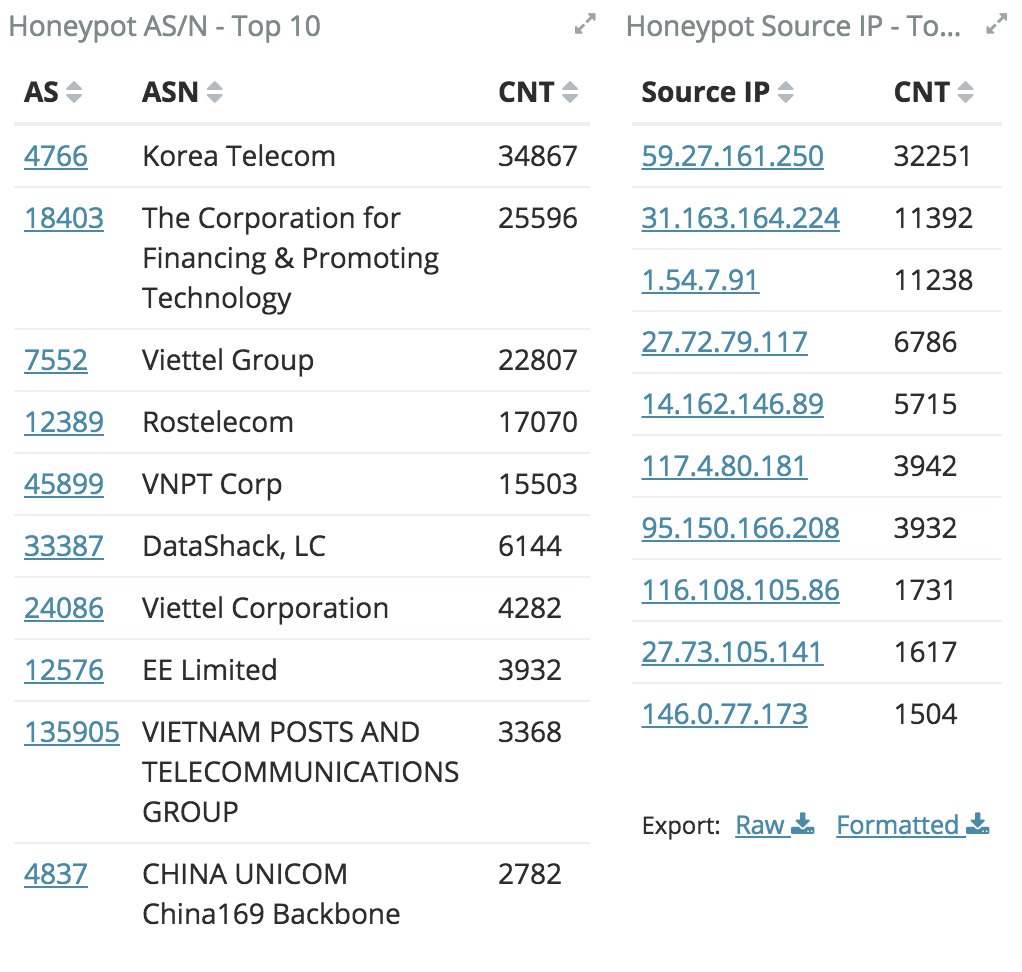The height and width of the screenshot is (972, 1022).
Task: Select count value 22807
Action: tap(538, 361)
